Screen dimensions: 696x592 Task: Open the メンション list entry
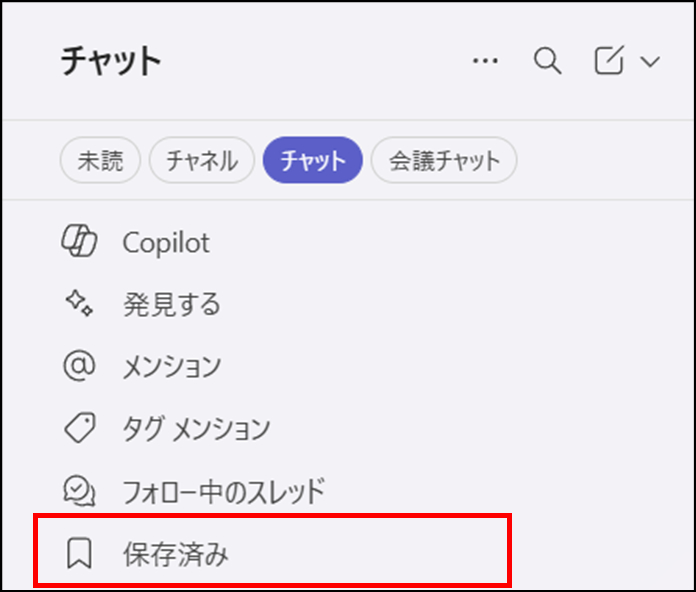pos(171,366)
